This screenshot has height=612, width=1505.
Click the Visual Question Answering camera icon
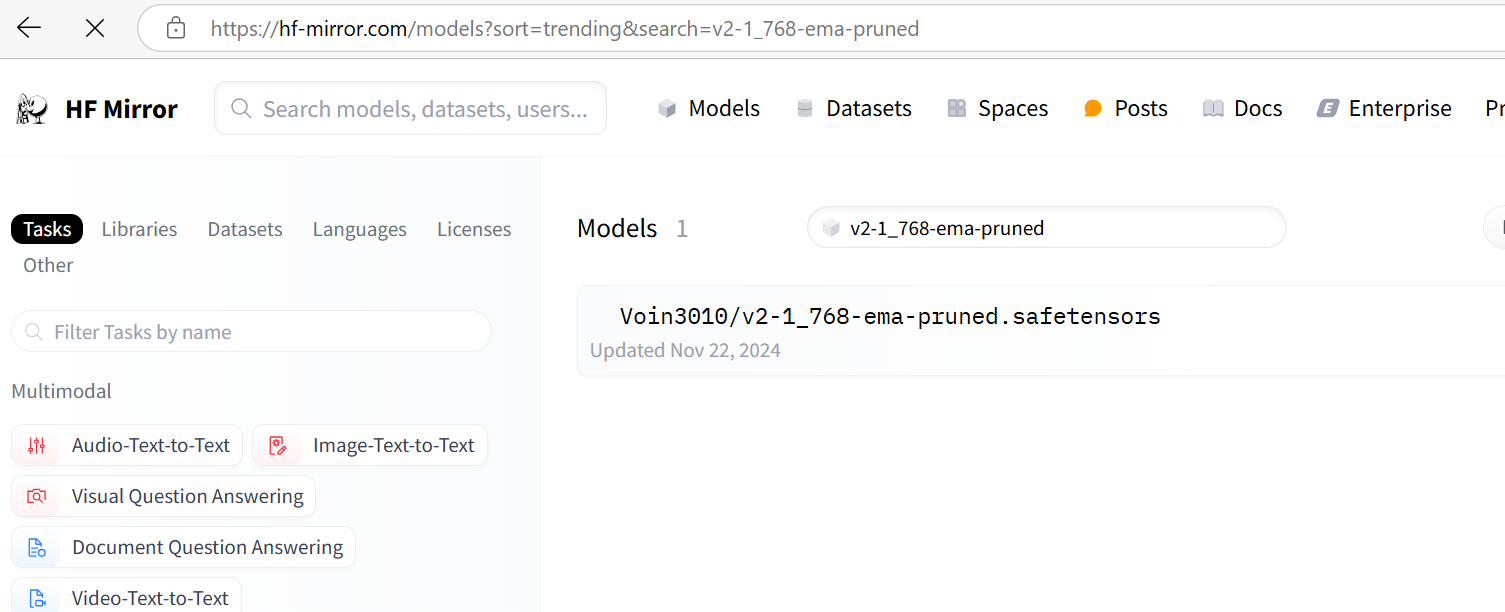[x=37, y=496]
